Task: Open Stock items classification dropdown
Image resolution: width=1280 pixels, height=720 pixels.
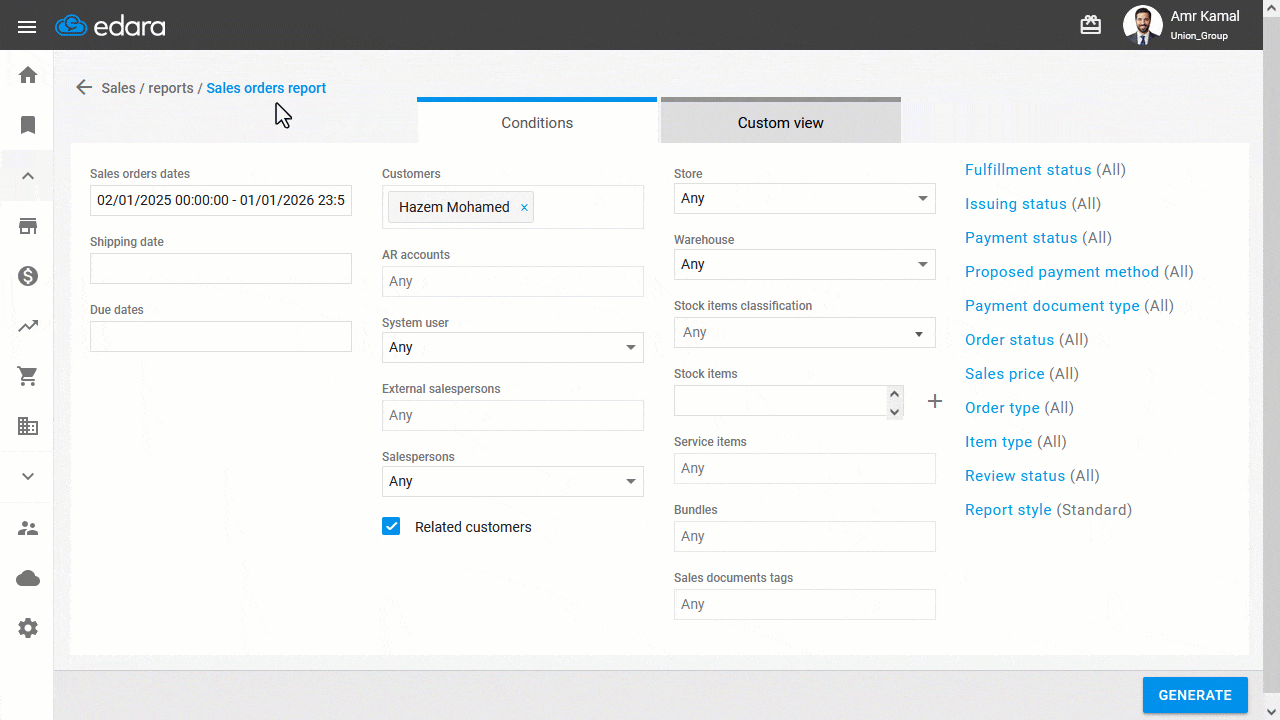Action: click(805, 332)
